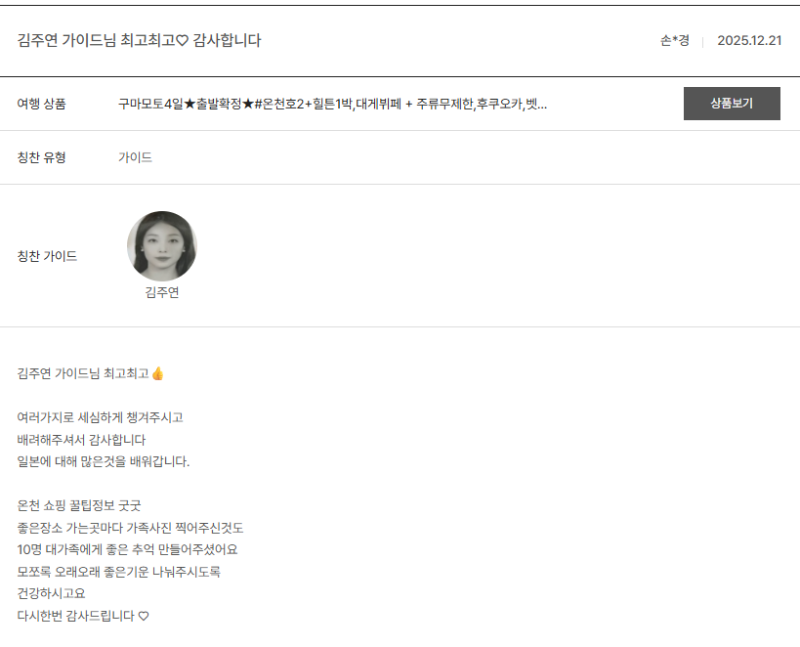Select the 김주연 name under the photo
Image resolution: width=800 pixels, height=647 pixels.
(162, 293)
